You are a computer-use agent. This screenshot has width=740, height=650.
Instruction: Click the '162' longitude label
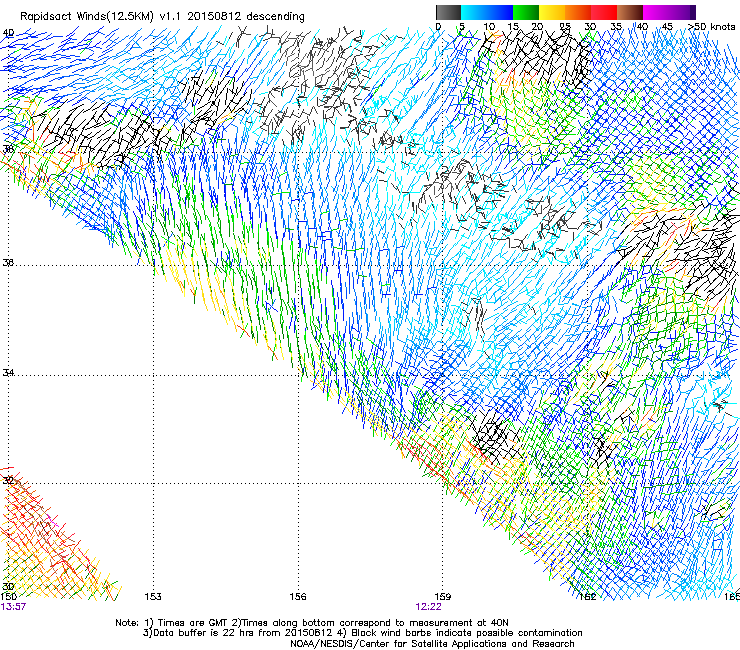(588, 597)
